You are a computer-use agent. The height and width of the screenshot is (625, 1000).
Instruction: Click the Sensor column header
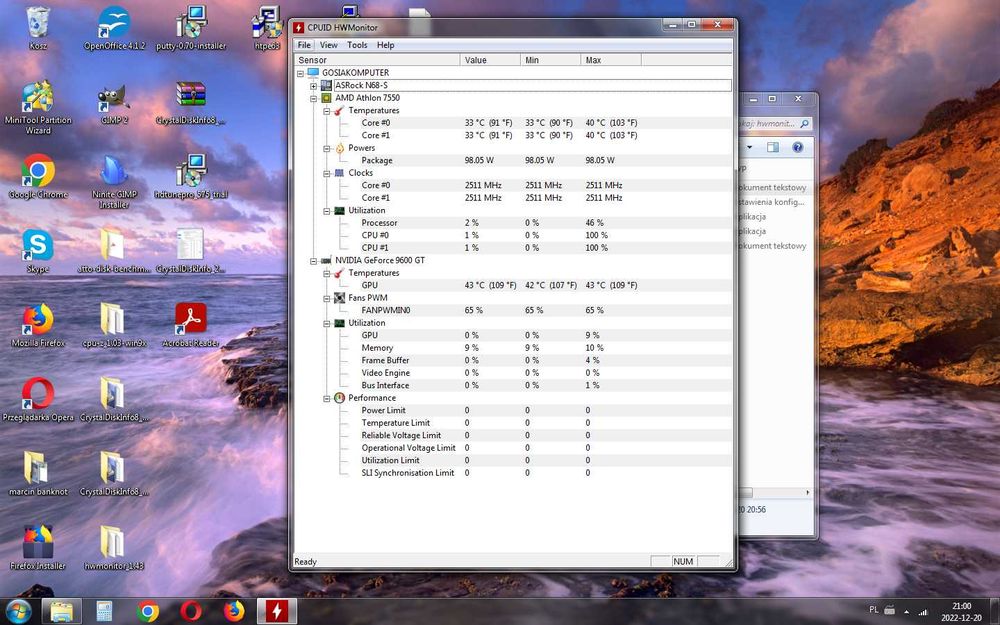point(377,60)
